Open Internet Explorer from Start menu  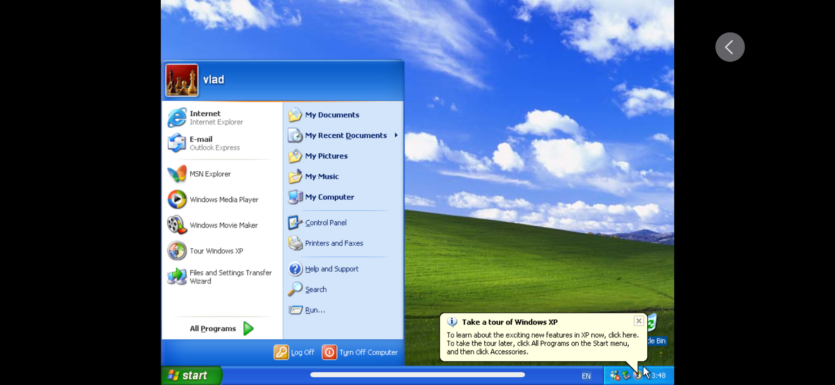click(222, 118)
